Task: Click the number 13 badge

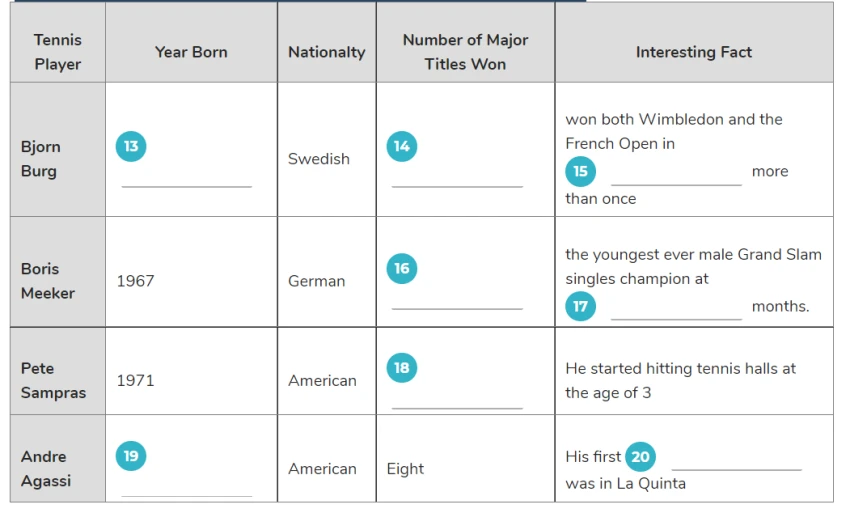Action: [x=131, y=146]
